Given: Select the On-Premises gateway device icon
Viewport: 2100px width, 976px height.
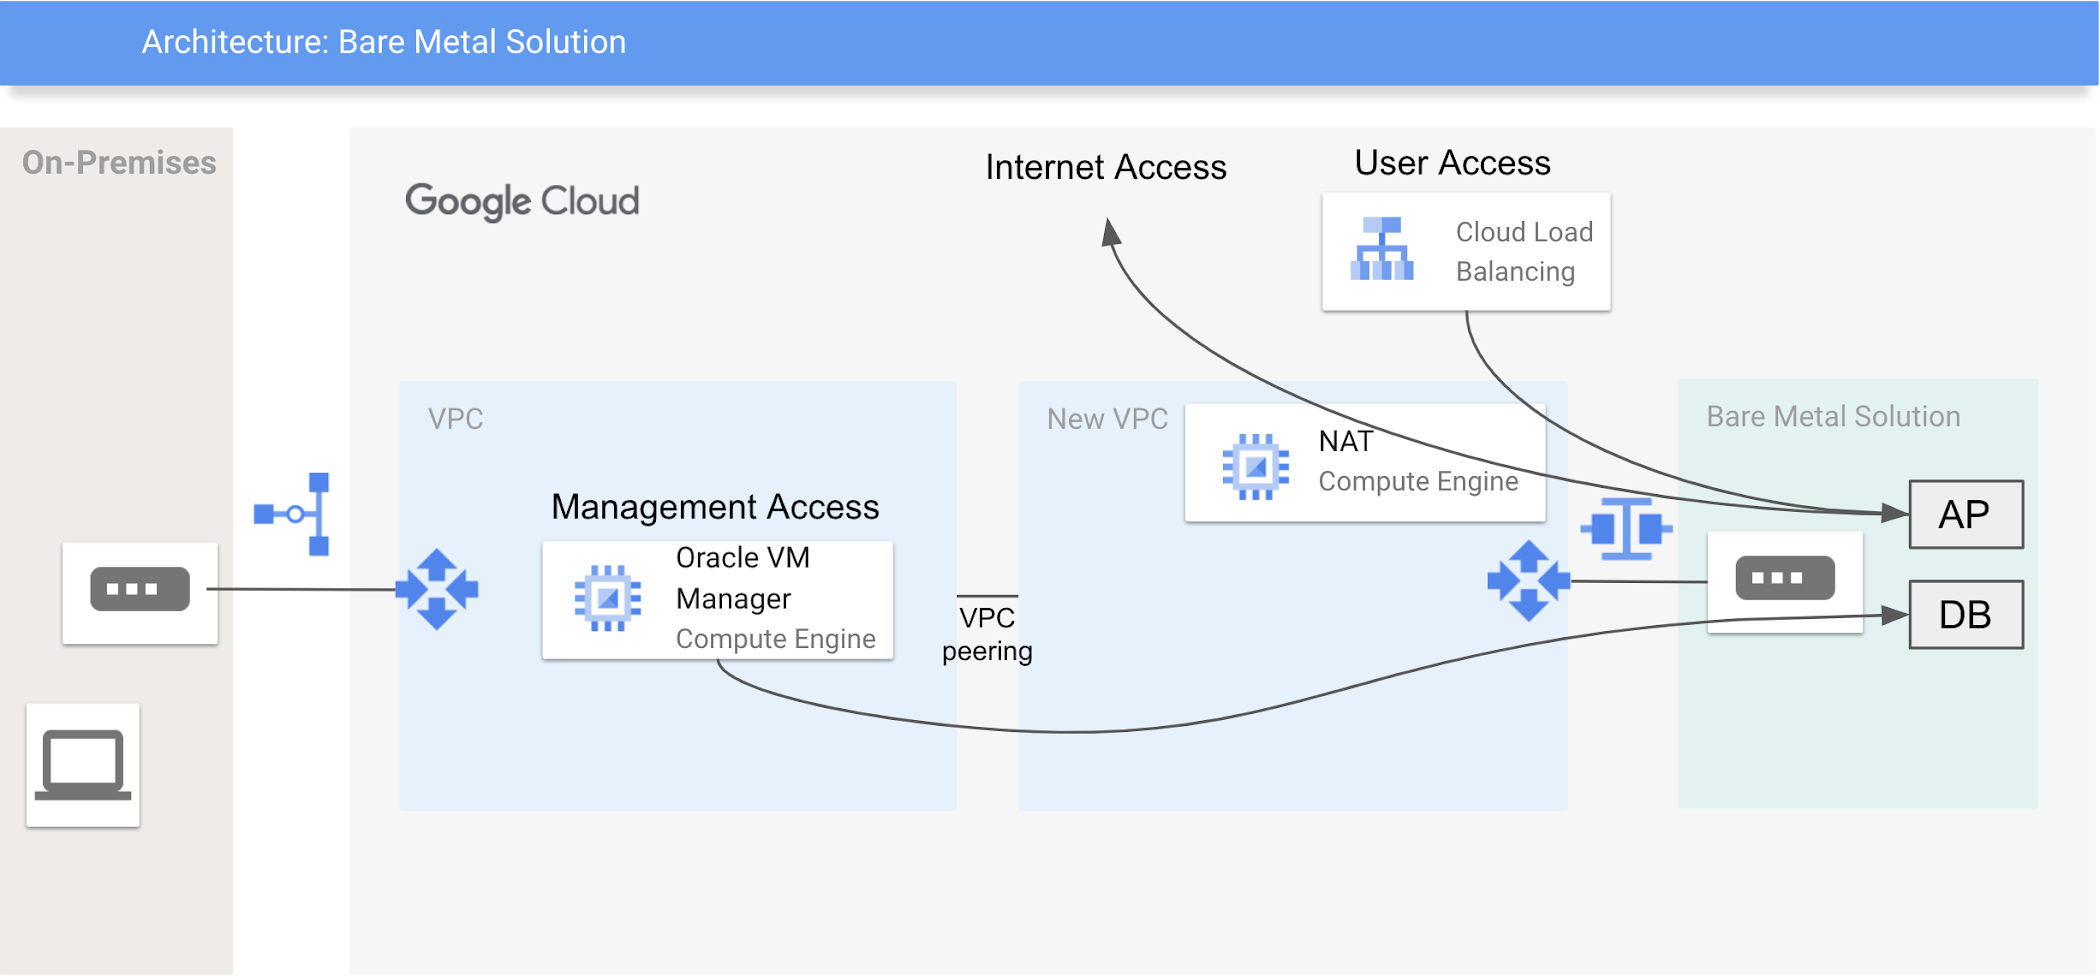Looking at the screenshot, I should [140, 589].
